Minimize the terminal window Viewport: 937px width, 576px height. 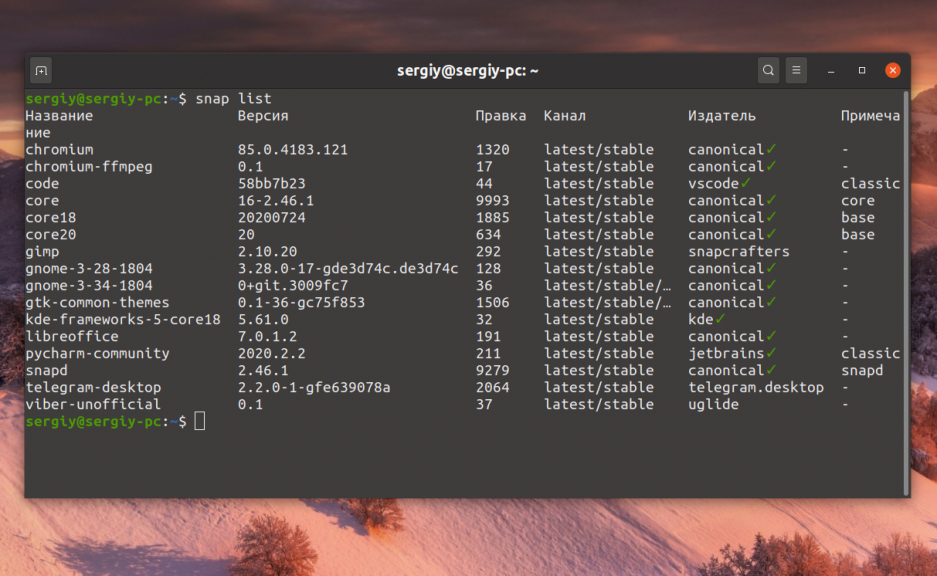click(x=831, y=71)
